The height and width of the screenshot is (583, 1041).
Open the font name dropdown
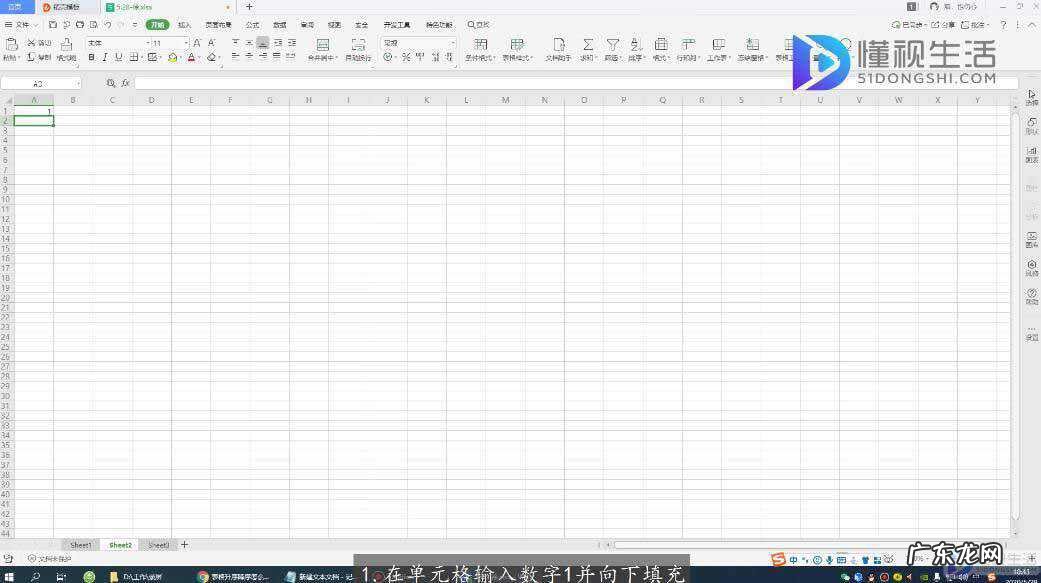148,43
